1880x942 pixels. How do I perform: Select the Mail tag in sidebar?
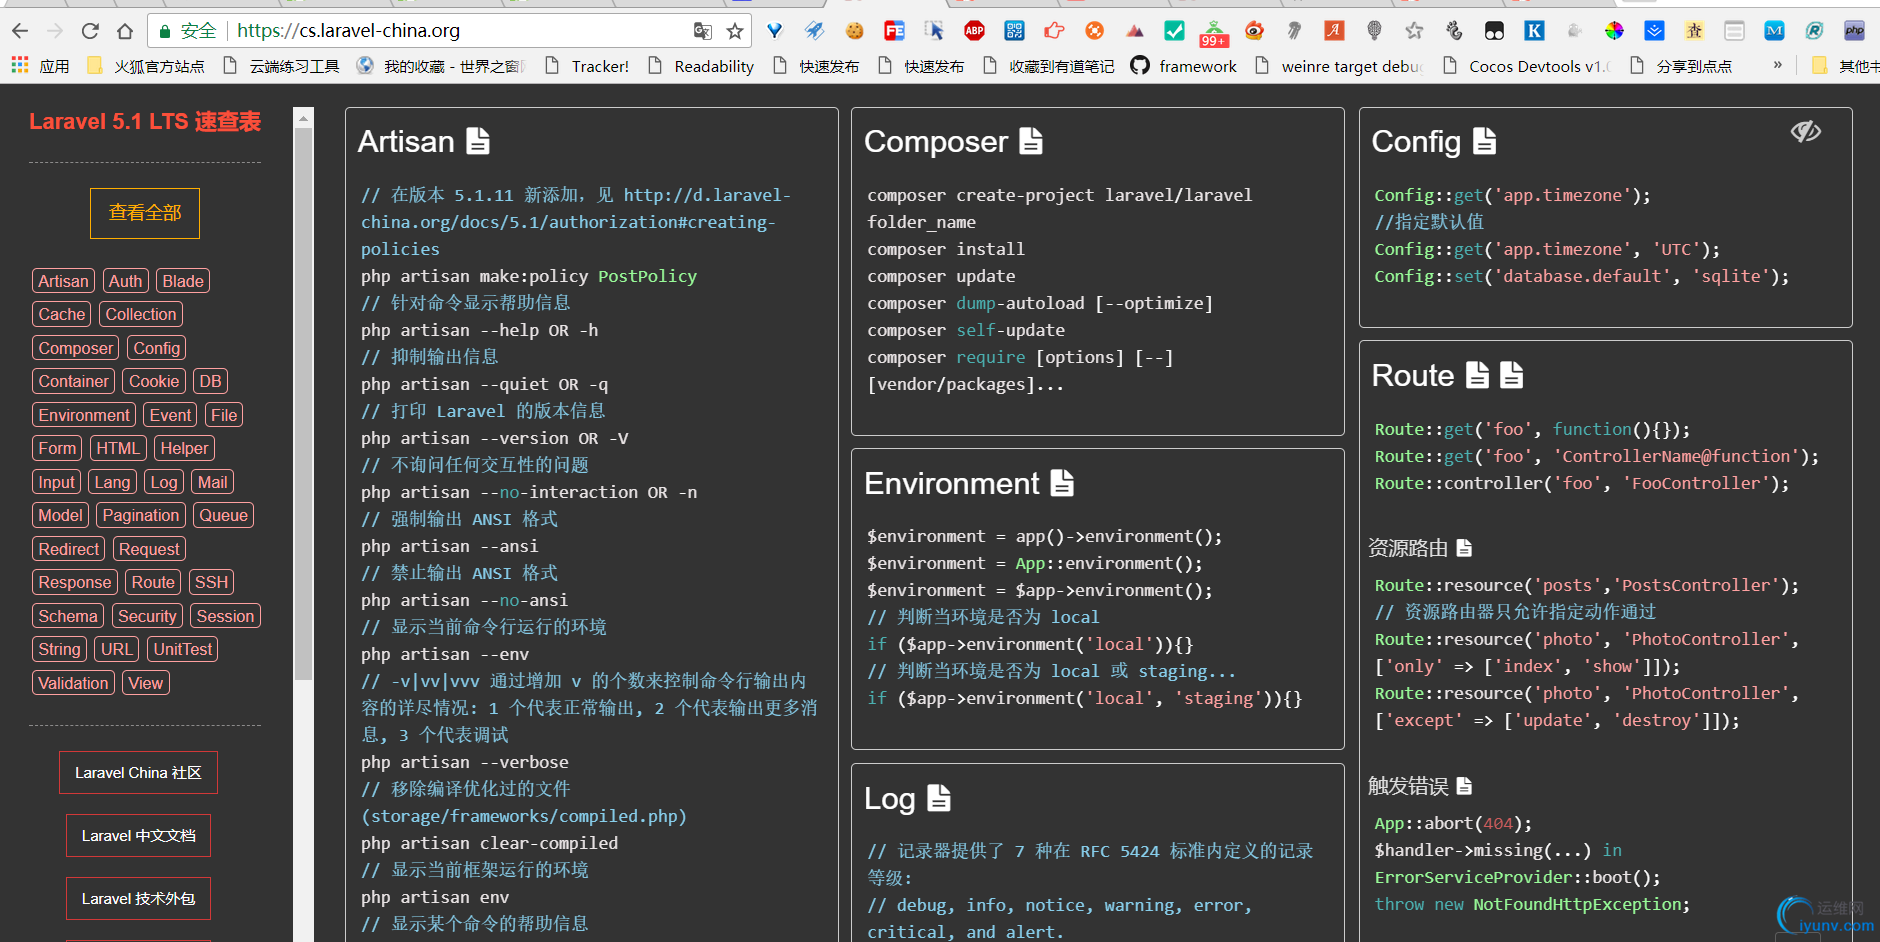point(212,482)
